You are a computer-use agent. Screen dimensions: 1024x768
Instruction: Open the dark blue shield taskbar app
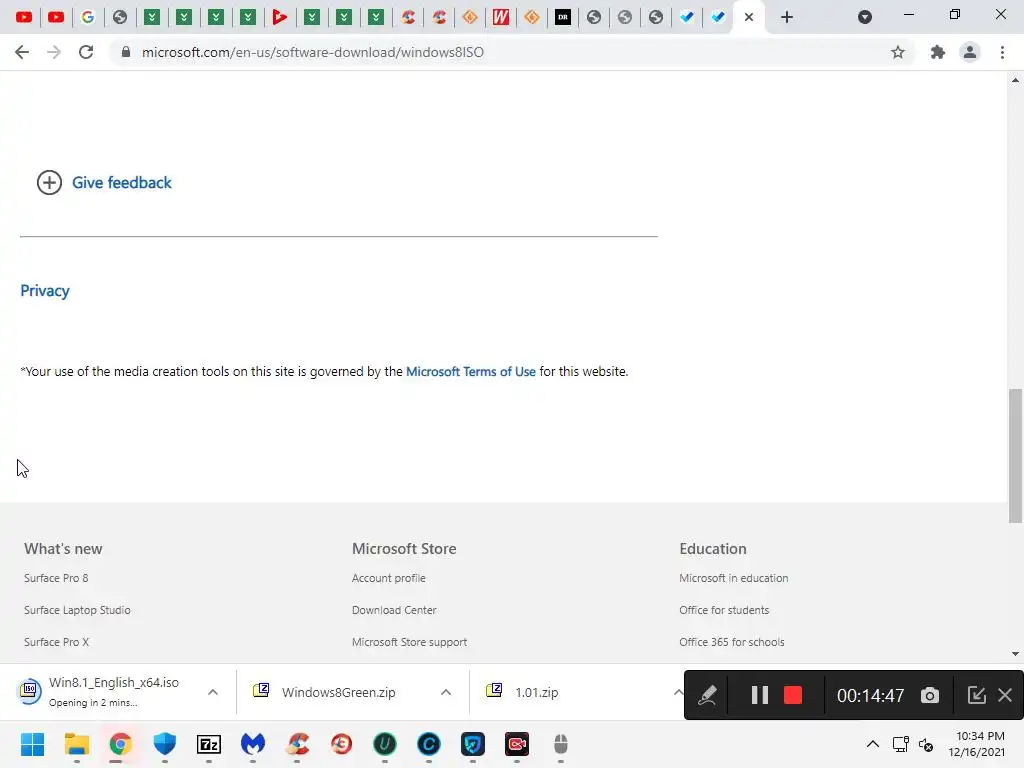(473, 744)
